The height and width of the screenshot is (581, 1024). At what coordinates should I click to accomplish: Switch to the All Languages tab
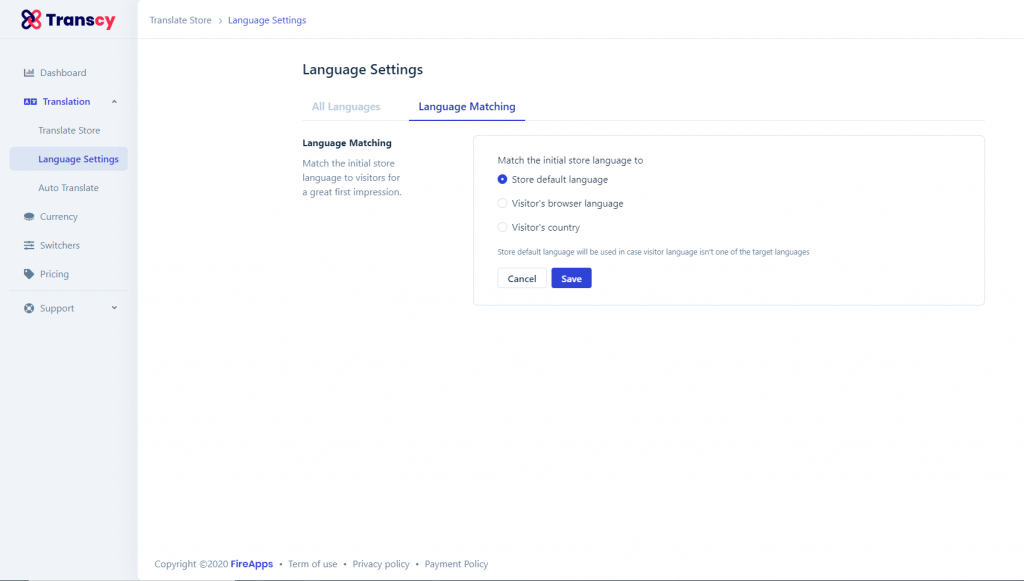pyautogui.click(x=346, y=107)
